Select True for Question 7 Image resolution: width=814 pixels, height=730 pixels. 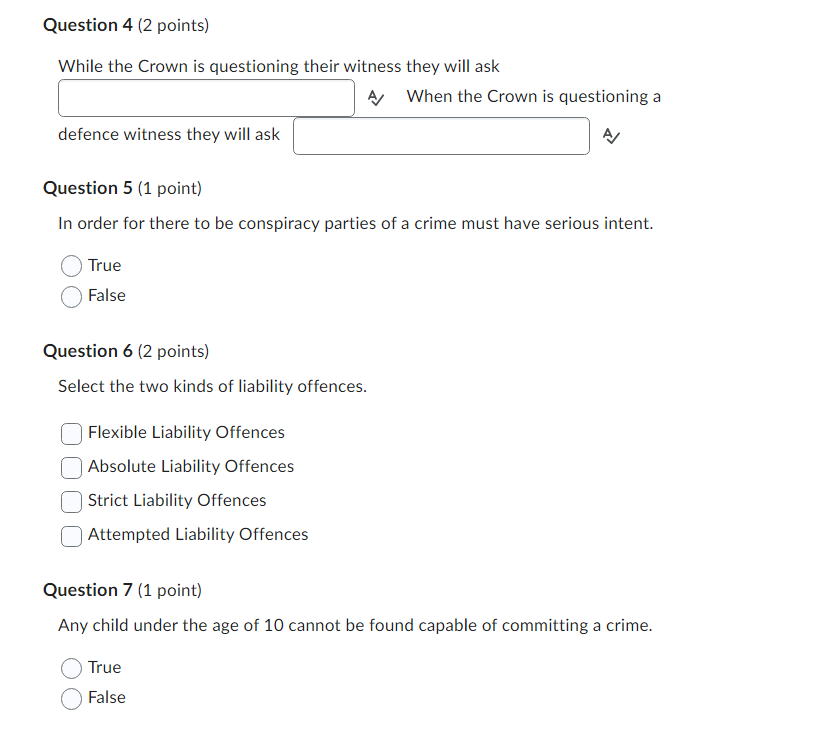click(71, 667)
